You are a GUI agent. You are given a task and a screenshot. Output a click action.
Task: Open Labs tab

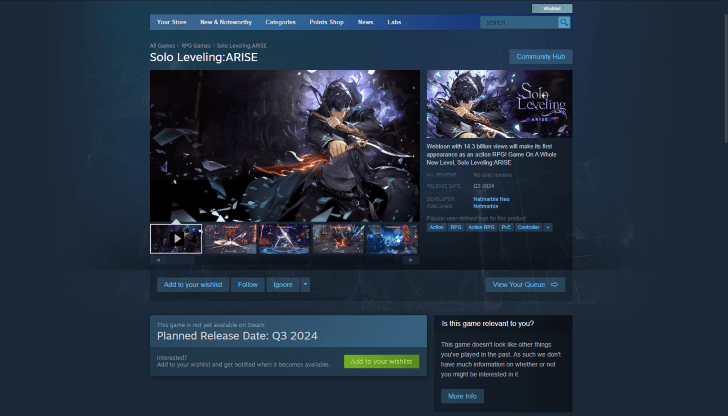394,22
